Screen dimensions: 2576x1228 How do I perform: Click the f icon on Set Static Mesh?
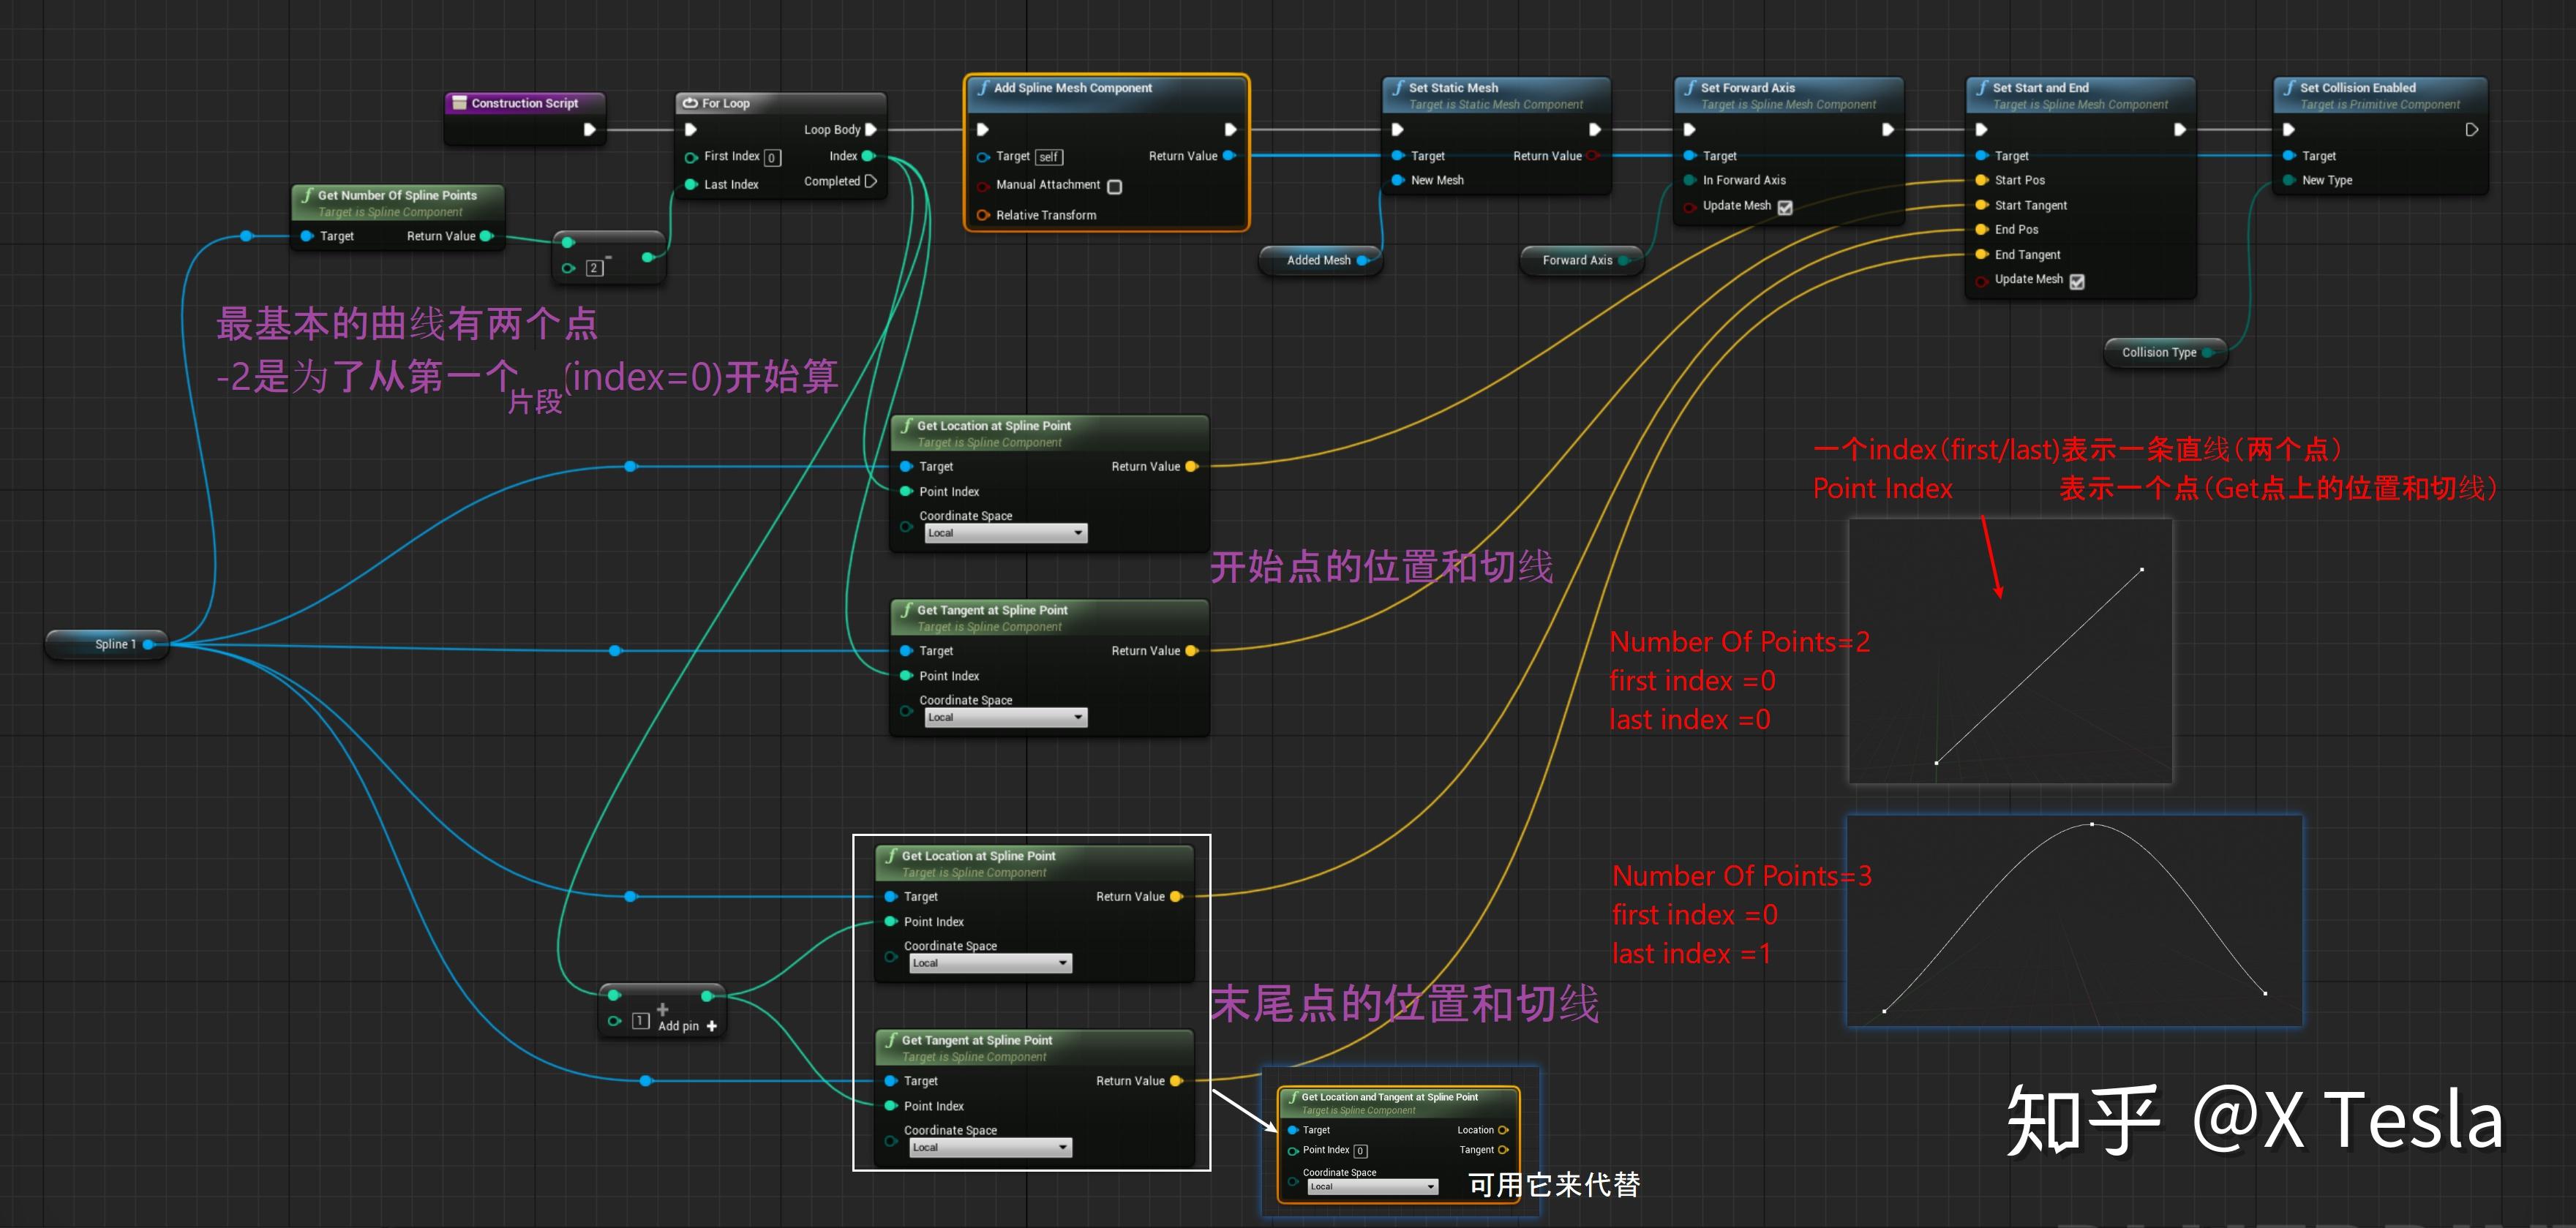click(1398, 88)
